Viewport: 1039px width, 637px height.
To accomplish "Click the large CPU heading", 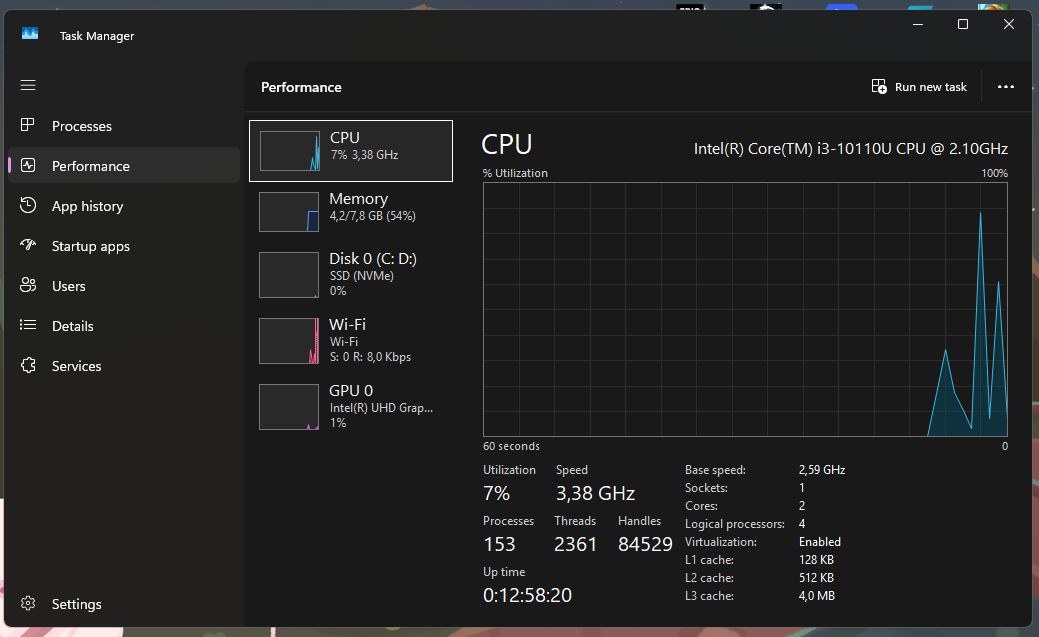I will (x=507, y=145).
